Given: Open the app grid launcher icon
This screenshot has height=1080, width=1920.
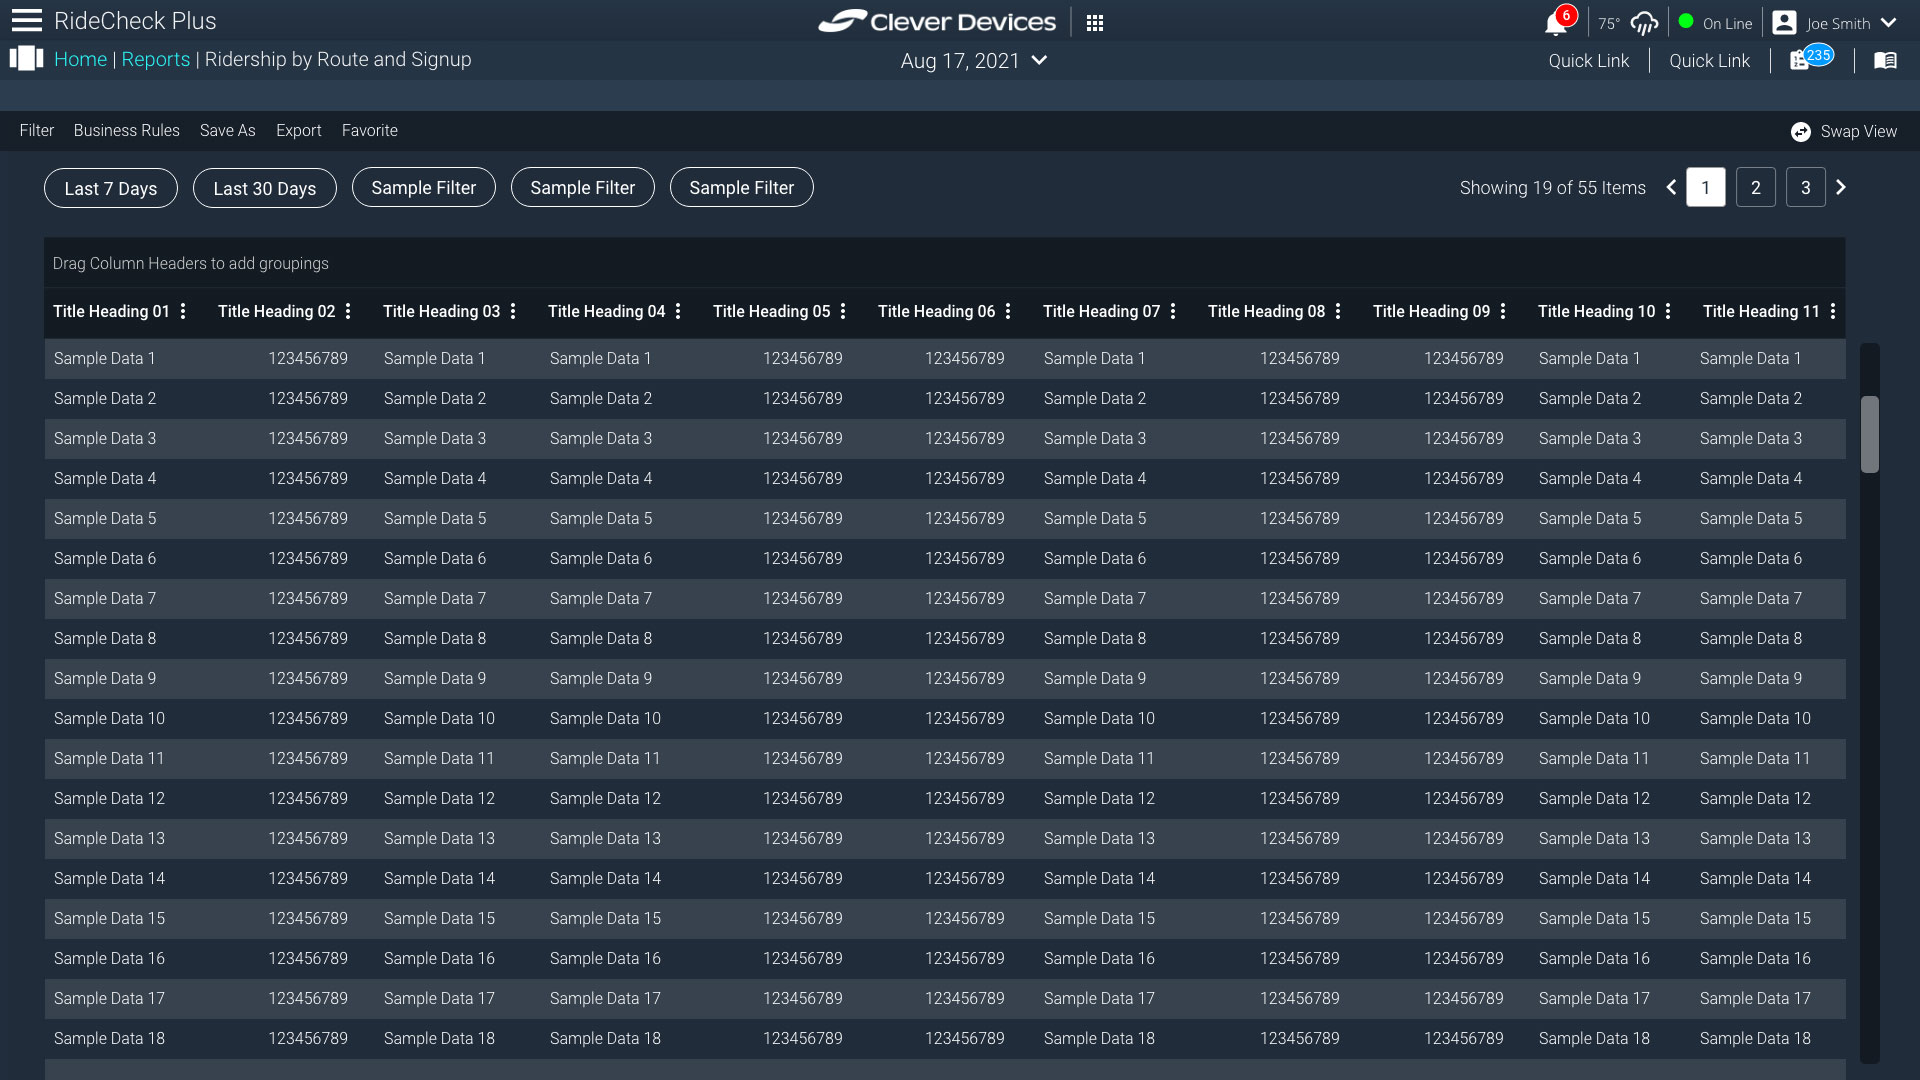Looking at the screenshot, I should pyautogui.click(x=1095, y=23).
